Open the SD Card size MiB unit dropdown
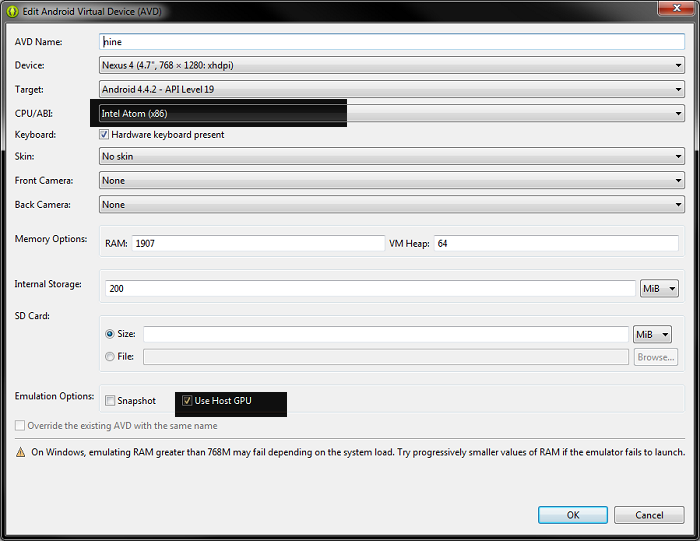The width and height of the screenshot is (700, 541). (652, 334)
